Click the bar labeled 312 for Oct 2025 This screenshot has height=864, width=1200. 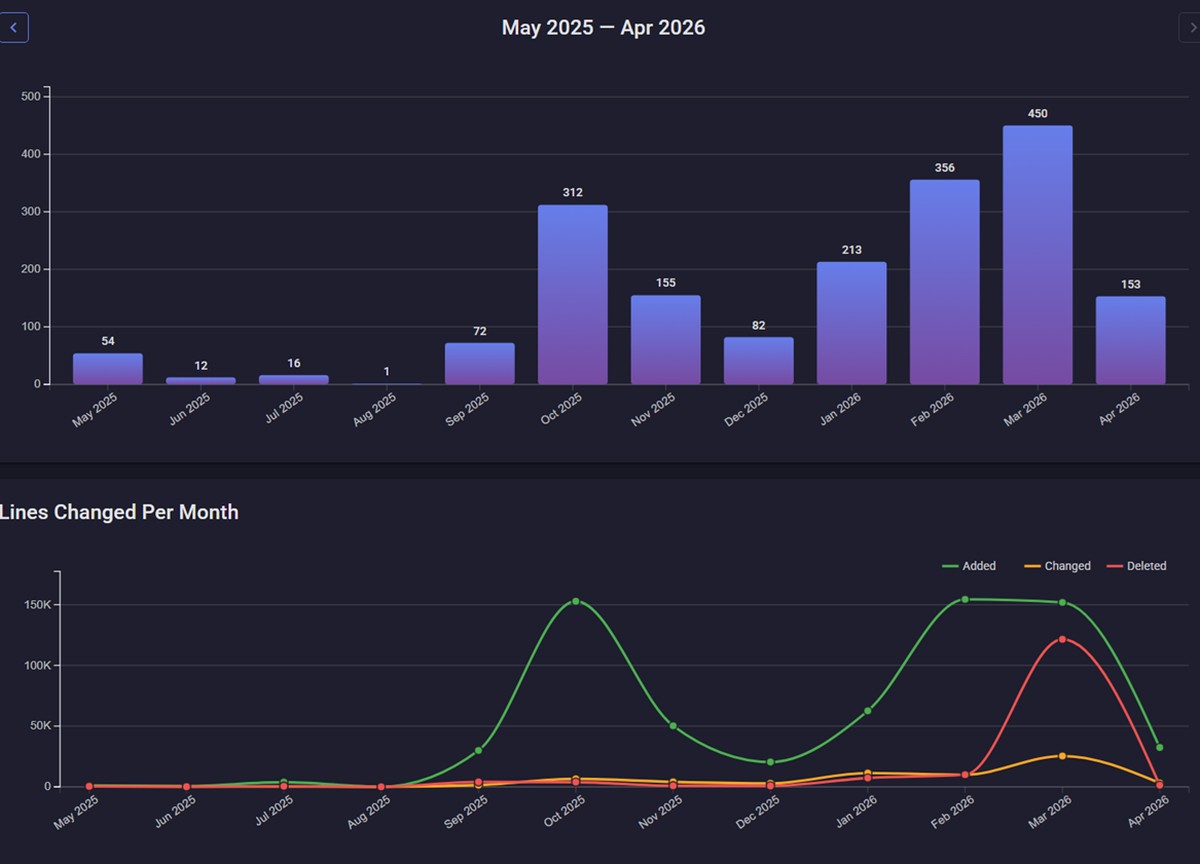point(571,295)
